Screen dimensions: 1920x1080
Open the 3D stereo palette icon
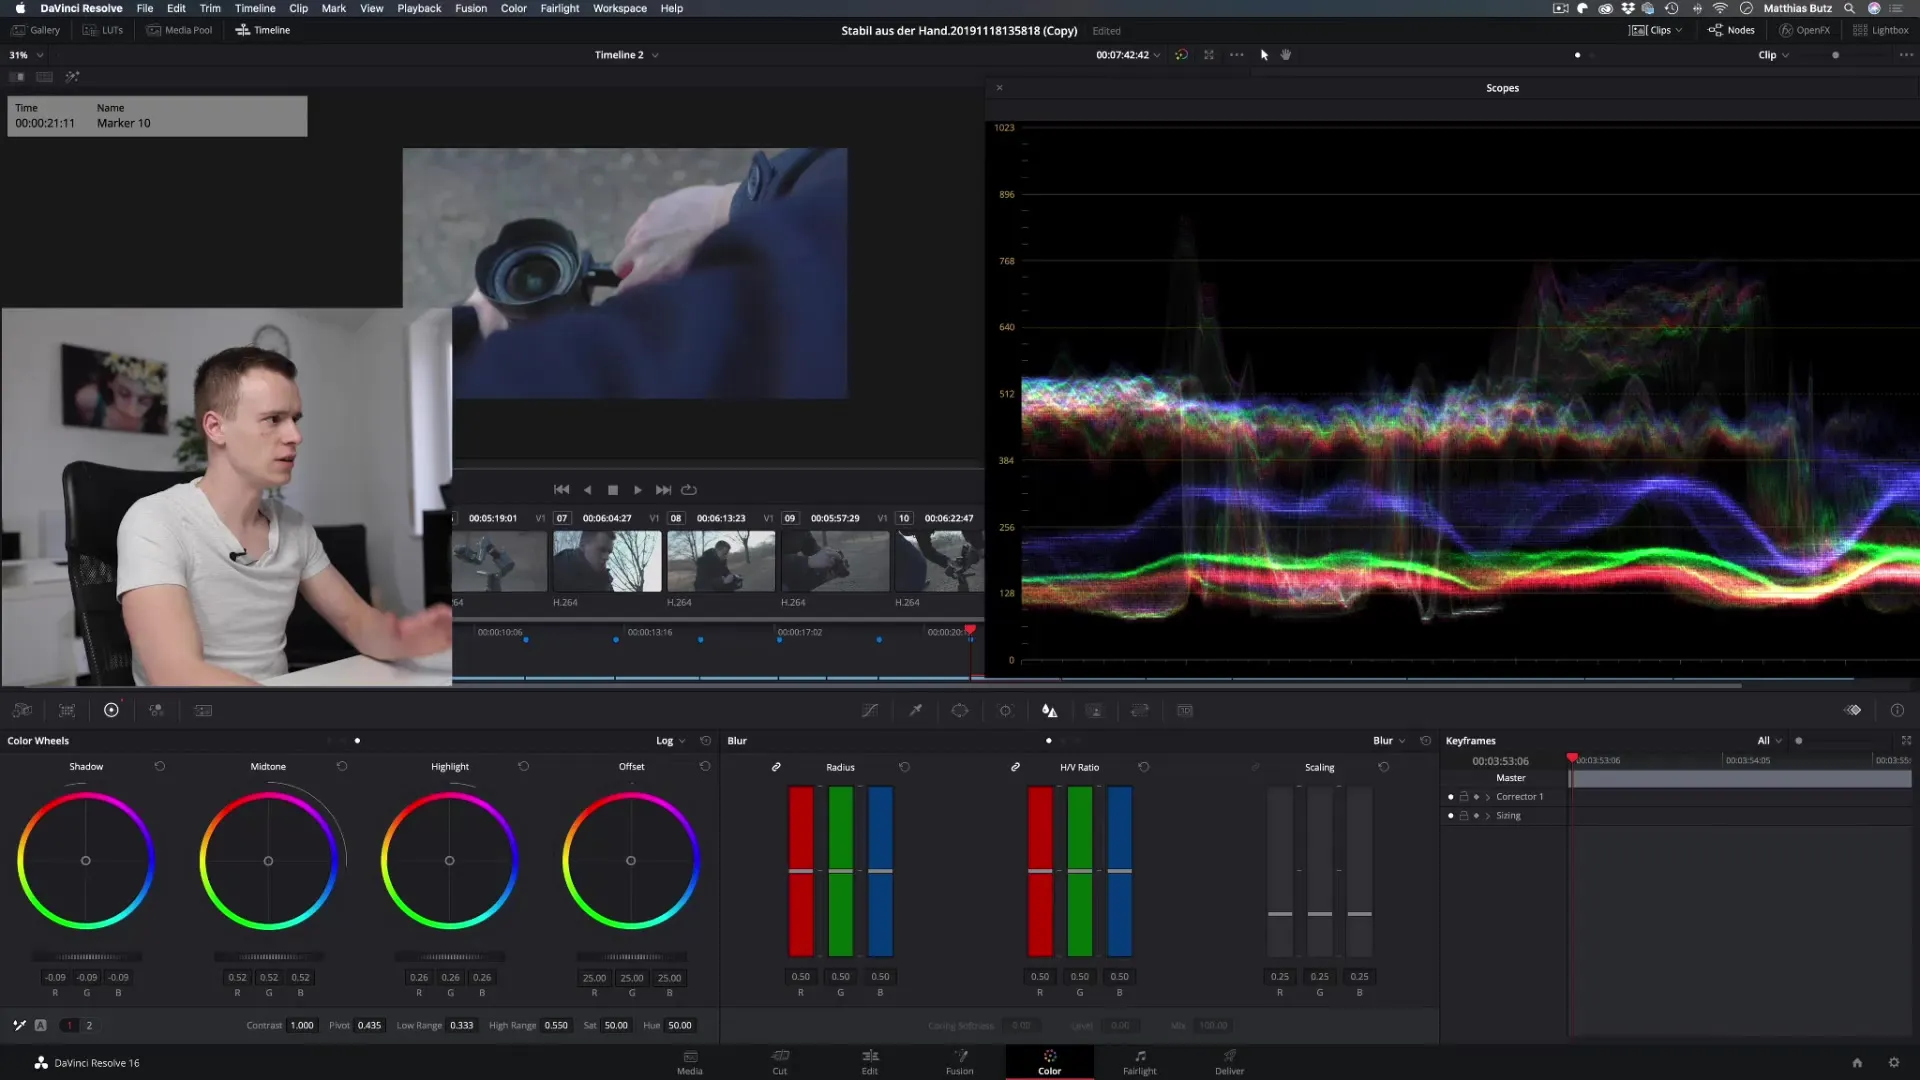click(x=1185, y=710)
